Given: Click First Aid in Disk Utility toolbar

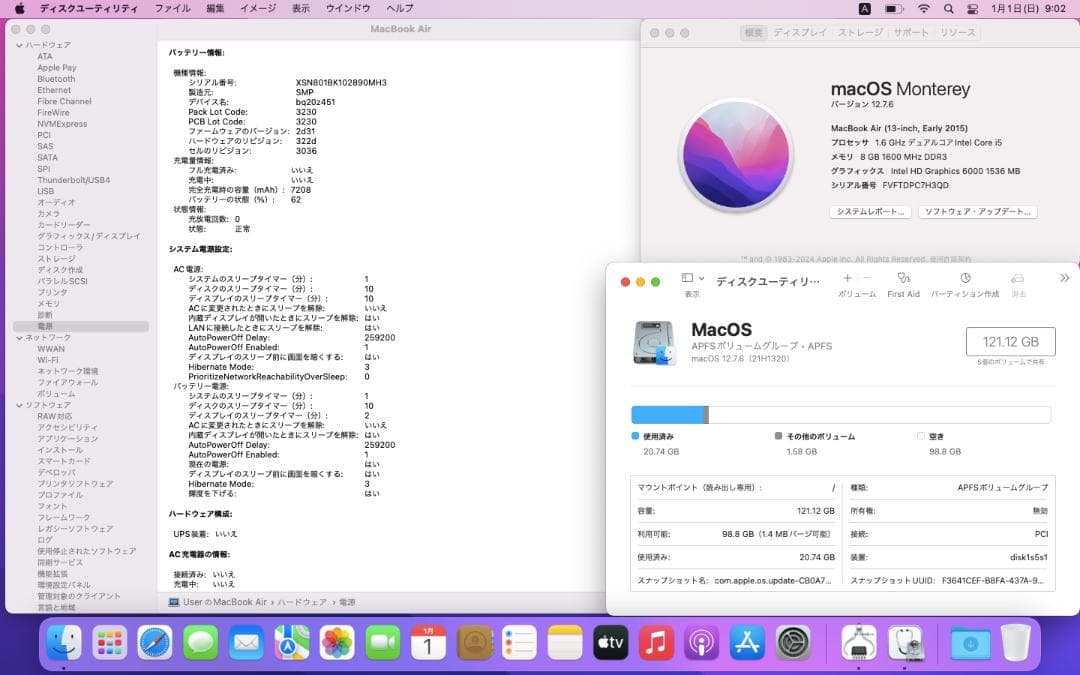Looking at the screenshot, I should point(903,284).
